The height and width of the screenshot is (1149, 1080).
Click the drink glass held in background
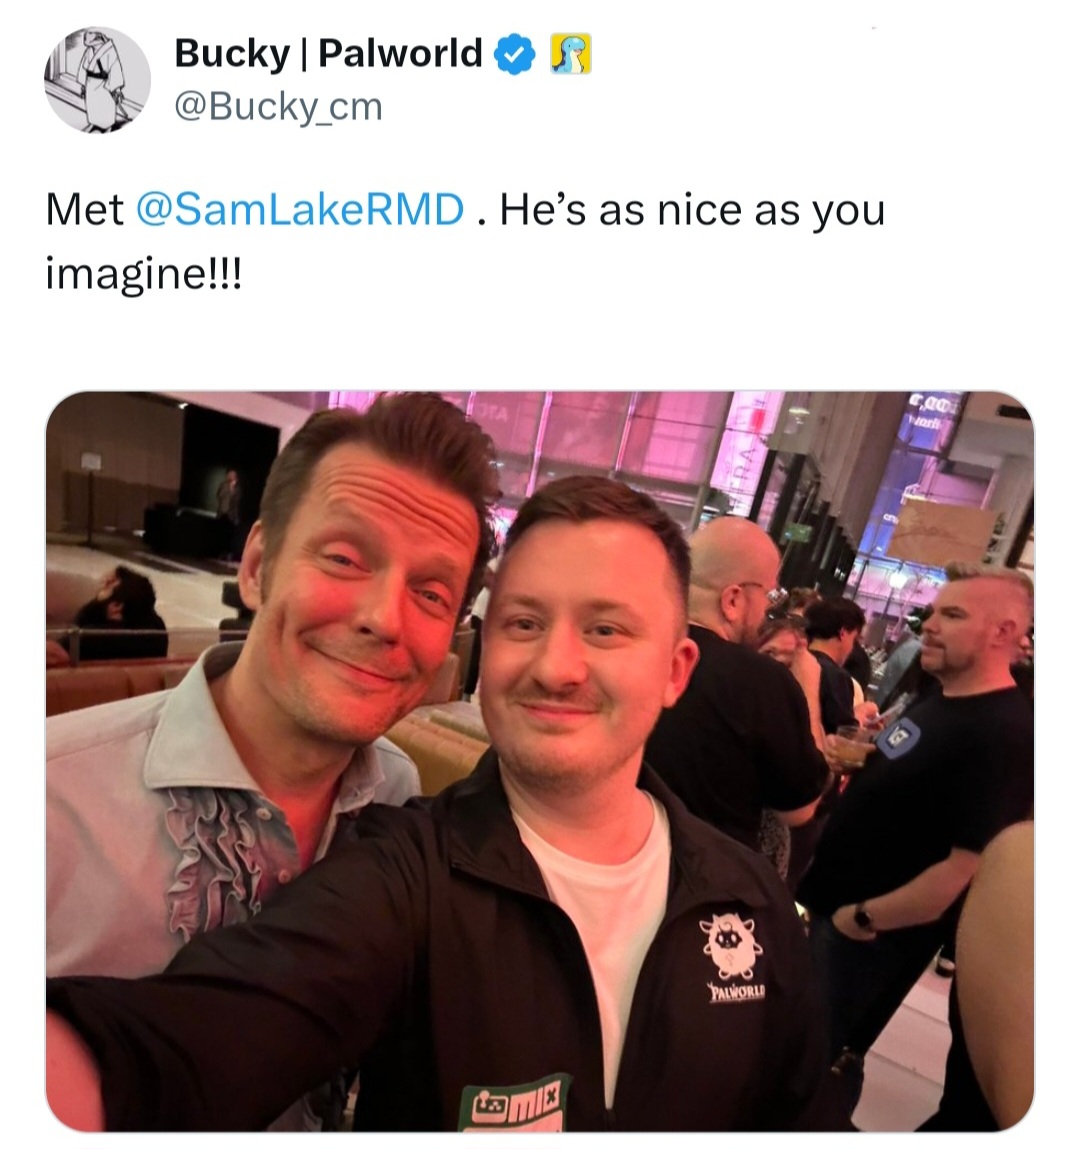click(851, 746)
